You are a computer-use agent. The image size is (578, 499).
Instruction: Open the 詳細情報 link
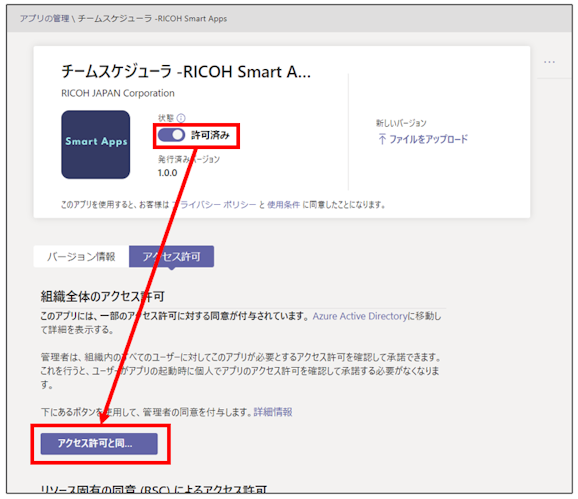point(273,412)
